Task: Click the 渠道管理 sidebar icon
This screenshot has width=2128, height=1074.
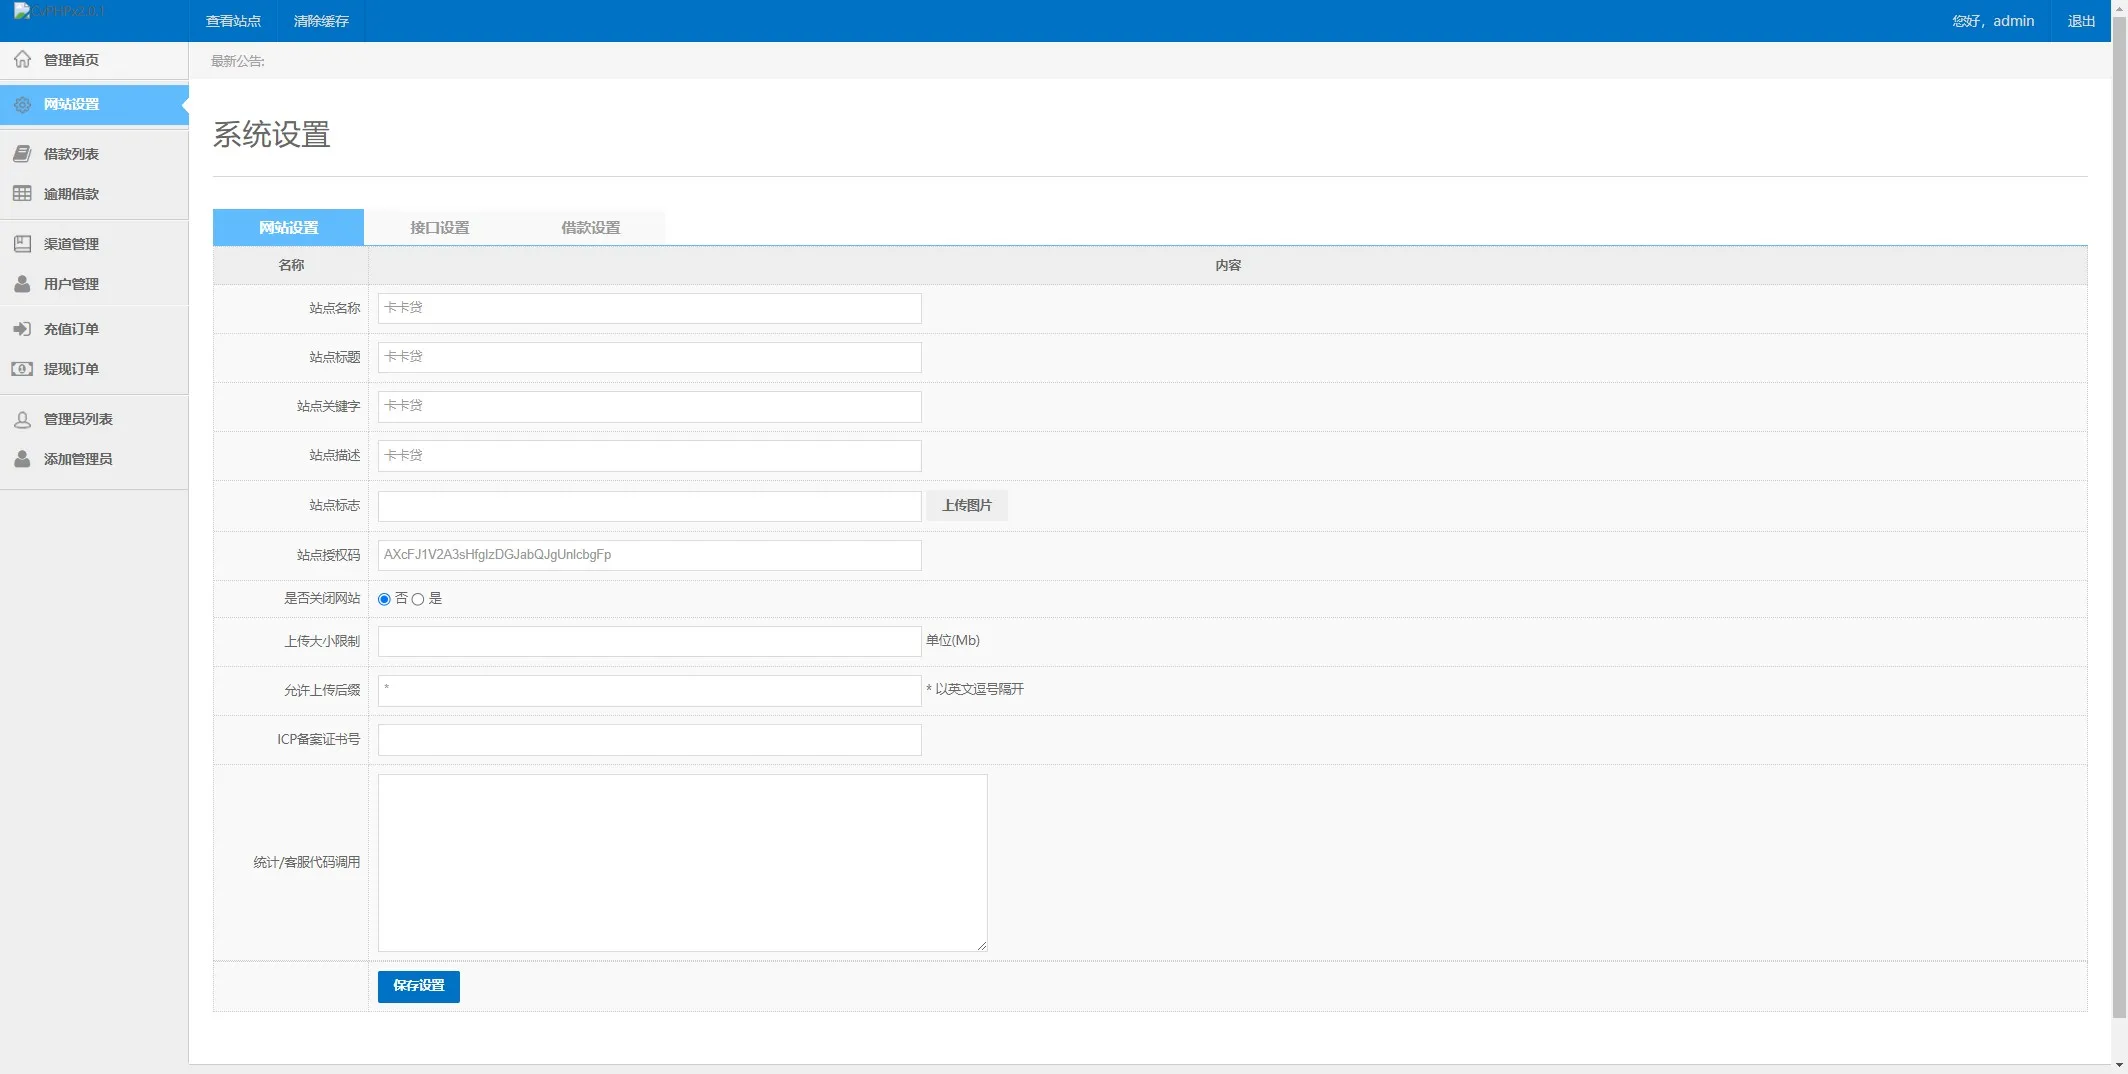Action: pos(22,244)
